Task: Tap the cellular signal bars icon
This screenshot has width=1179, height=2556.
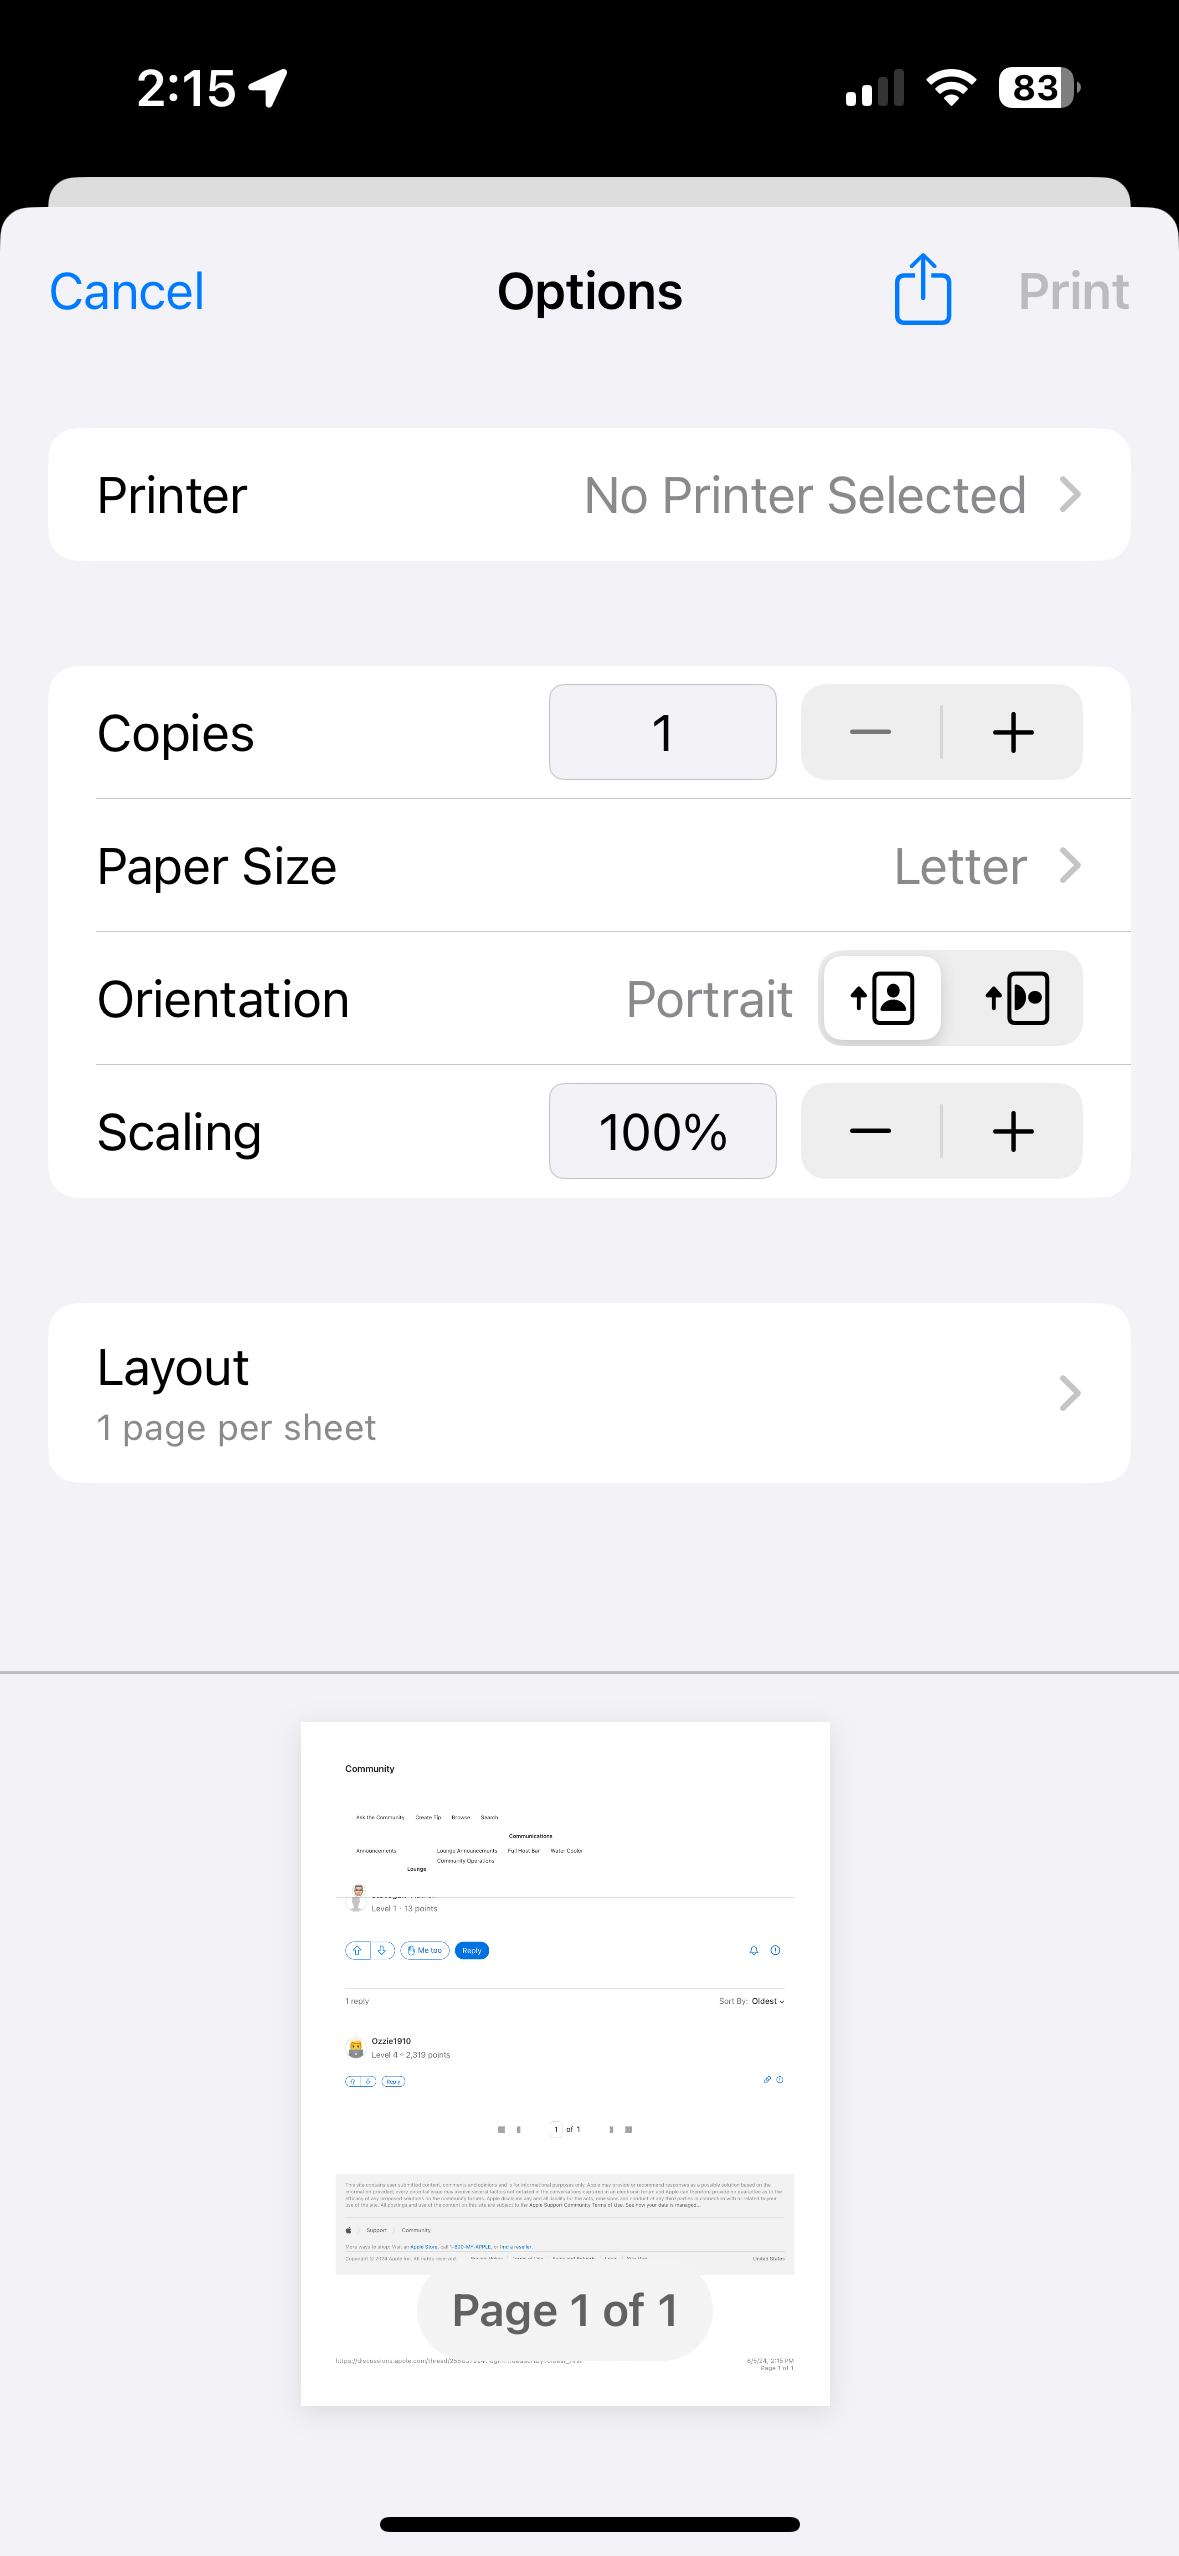Action: click(x=874, y=88)
